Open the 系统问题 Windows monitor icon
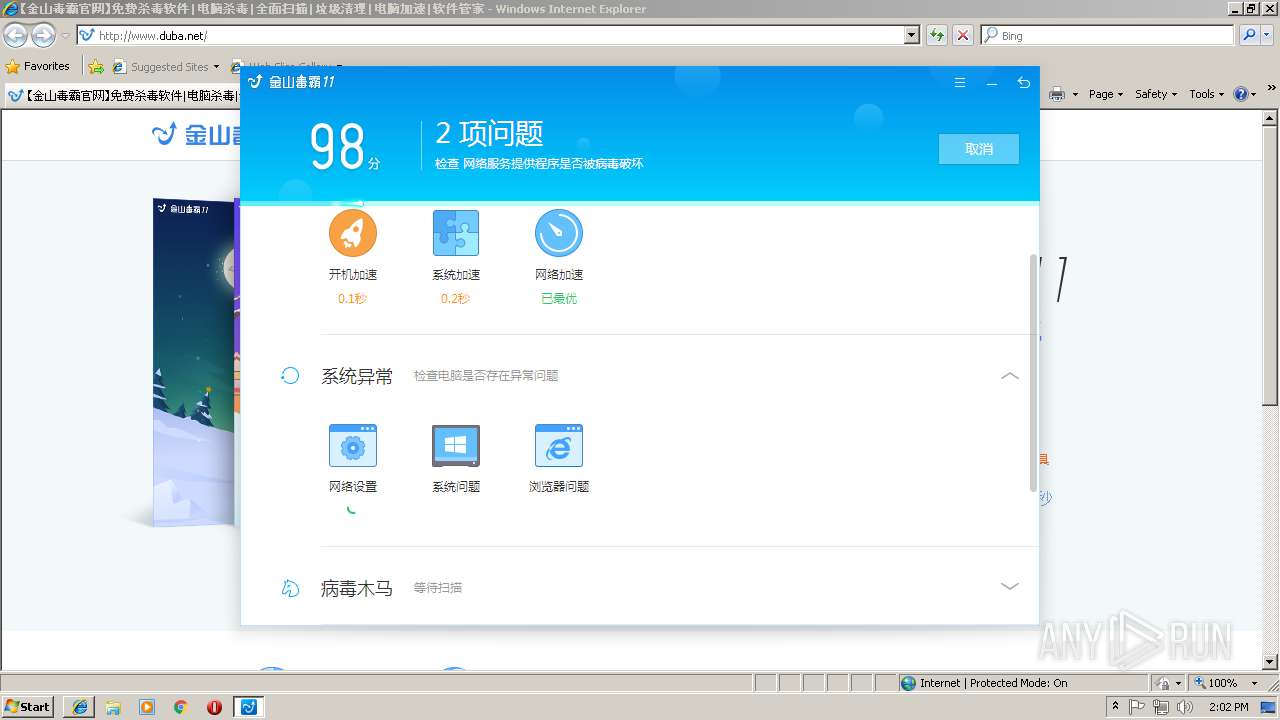 [x=456, y=445]
